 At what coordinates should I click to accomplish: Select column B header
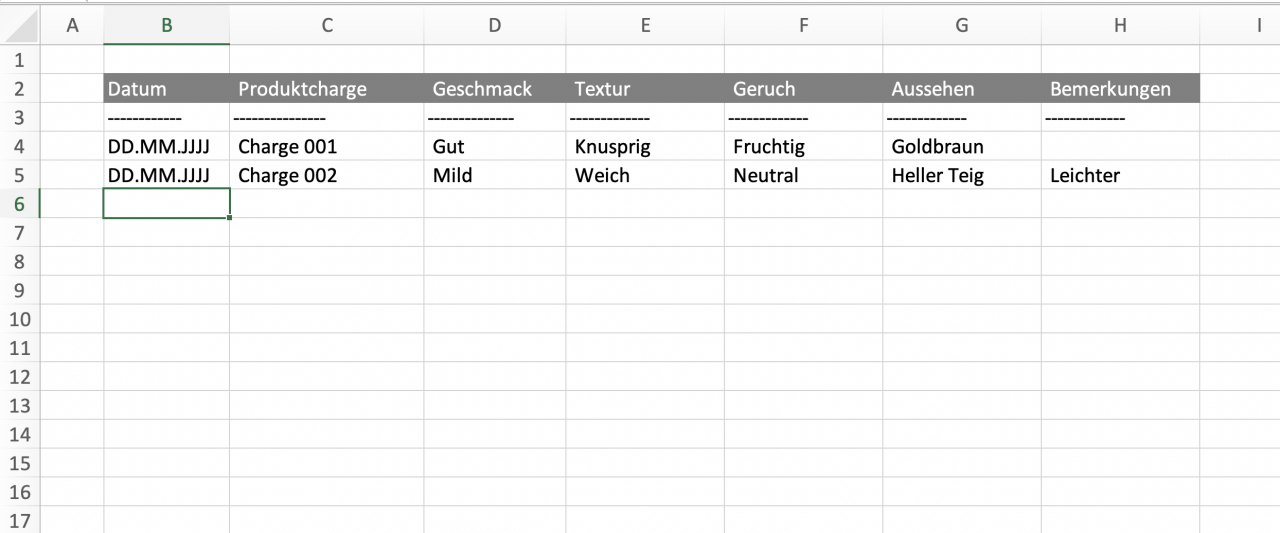166,27
